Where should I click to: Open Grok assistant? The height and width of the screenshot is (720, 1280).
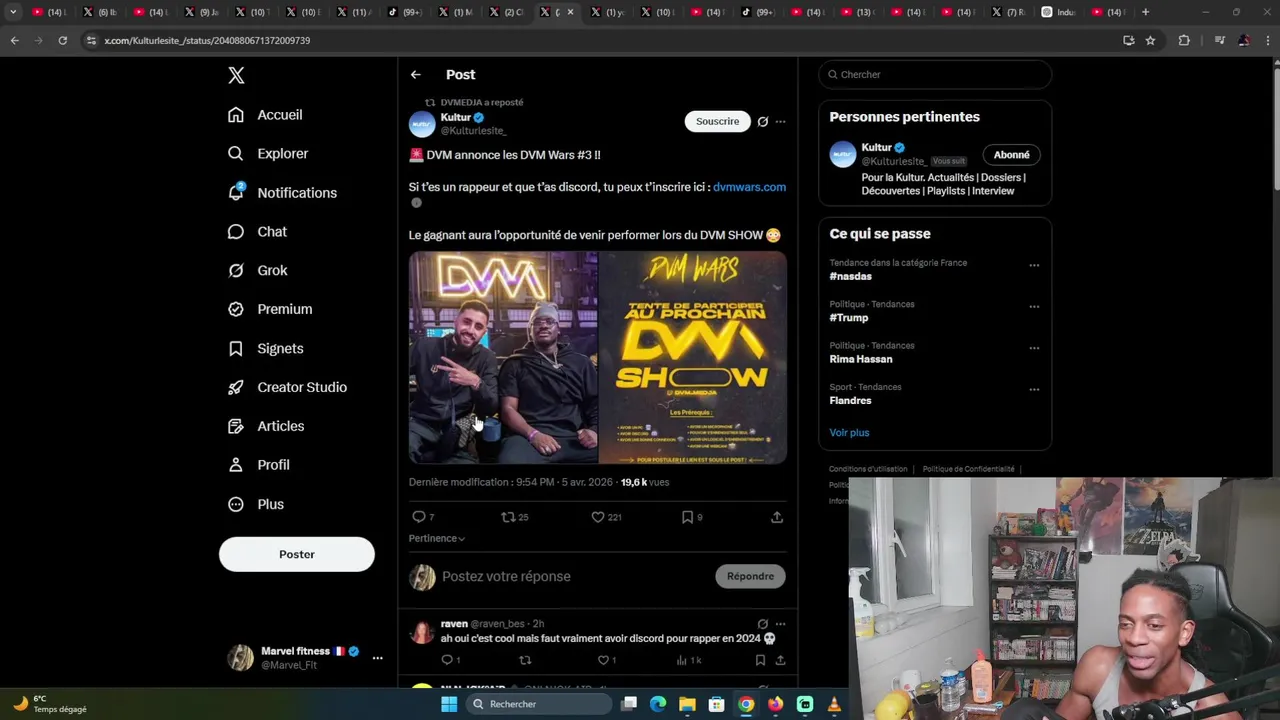click(257, 271)
